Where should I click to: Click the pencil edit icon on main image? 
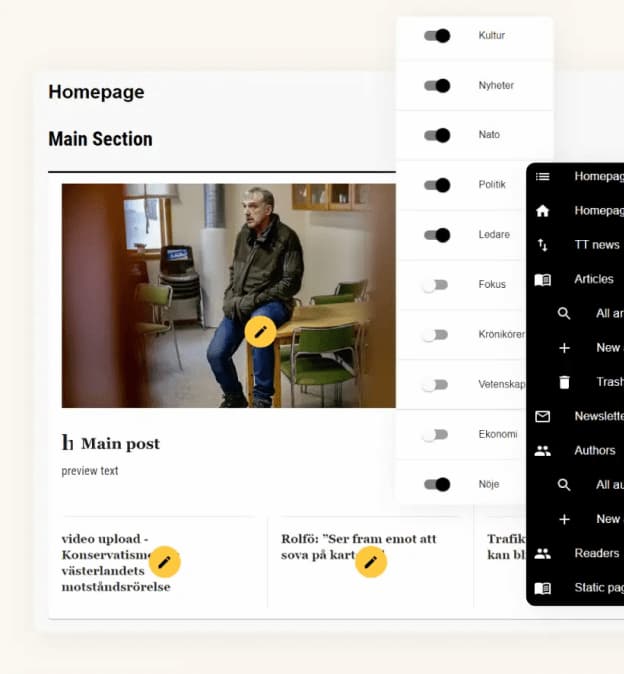click(x=260, y=332)
